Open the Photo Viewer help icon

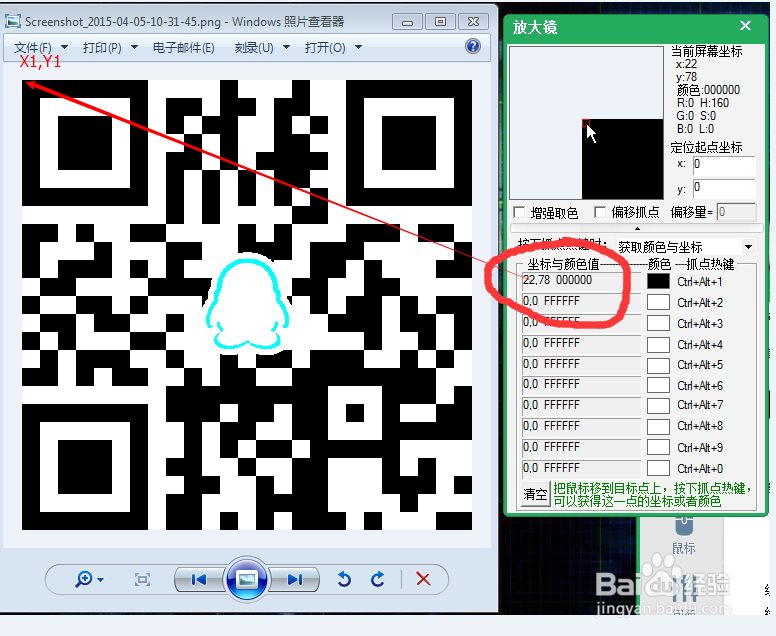473,47
